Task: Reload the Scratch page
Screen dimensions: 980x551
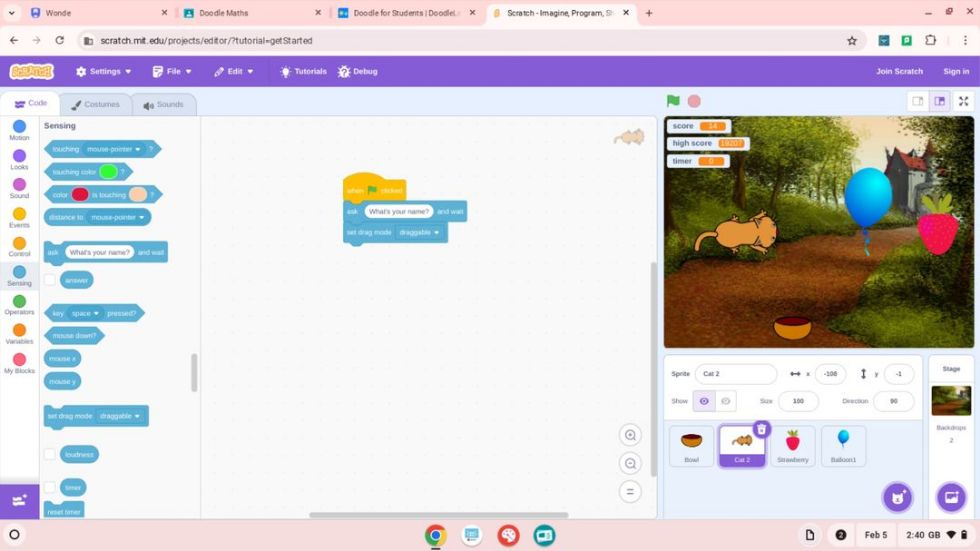Action: [59, 40]
